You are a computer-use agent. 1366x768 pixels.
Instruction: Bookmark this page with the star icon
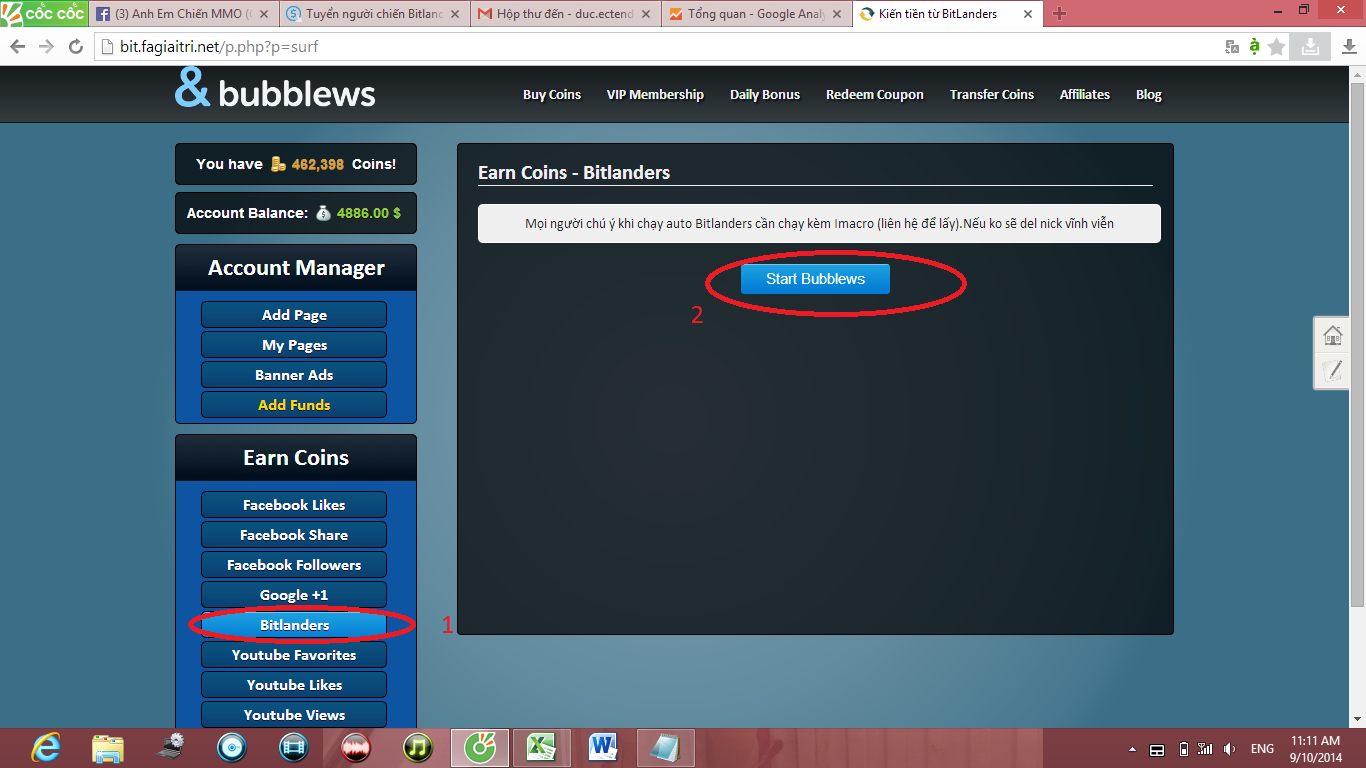[1276, 47]
